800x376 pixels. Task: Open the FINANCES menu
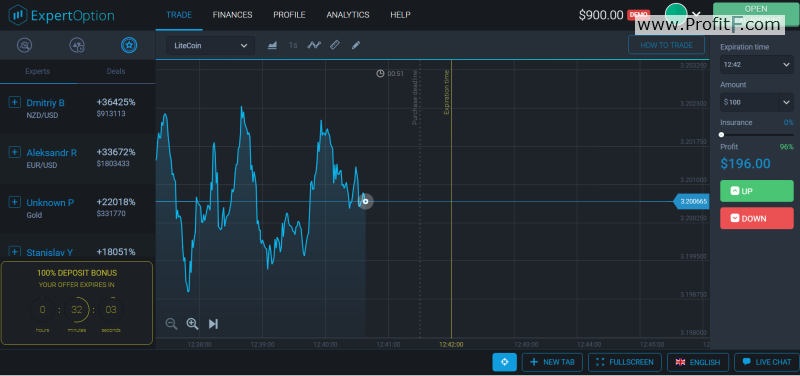(232, 15)
